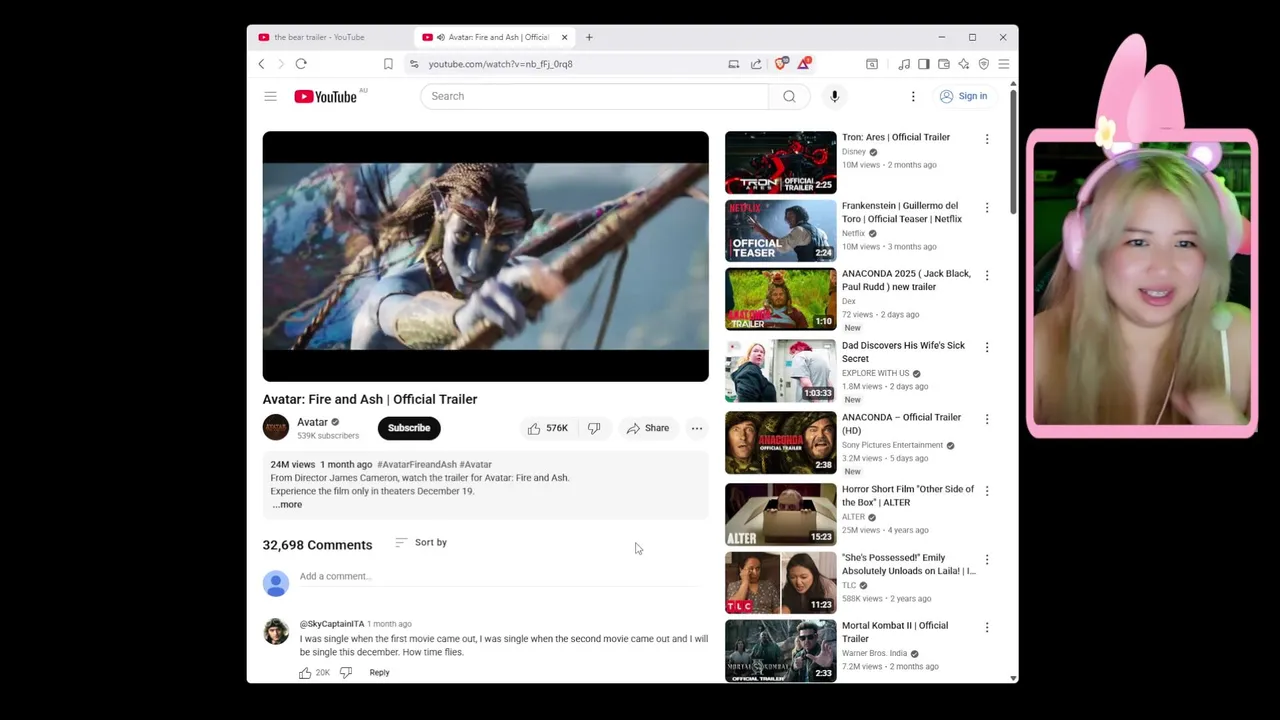Open options for Frankenstein teaser
The image size is (1280, 720).
tap(987, 207)
